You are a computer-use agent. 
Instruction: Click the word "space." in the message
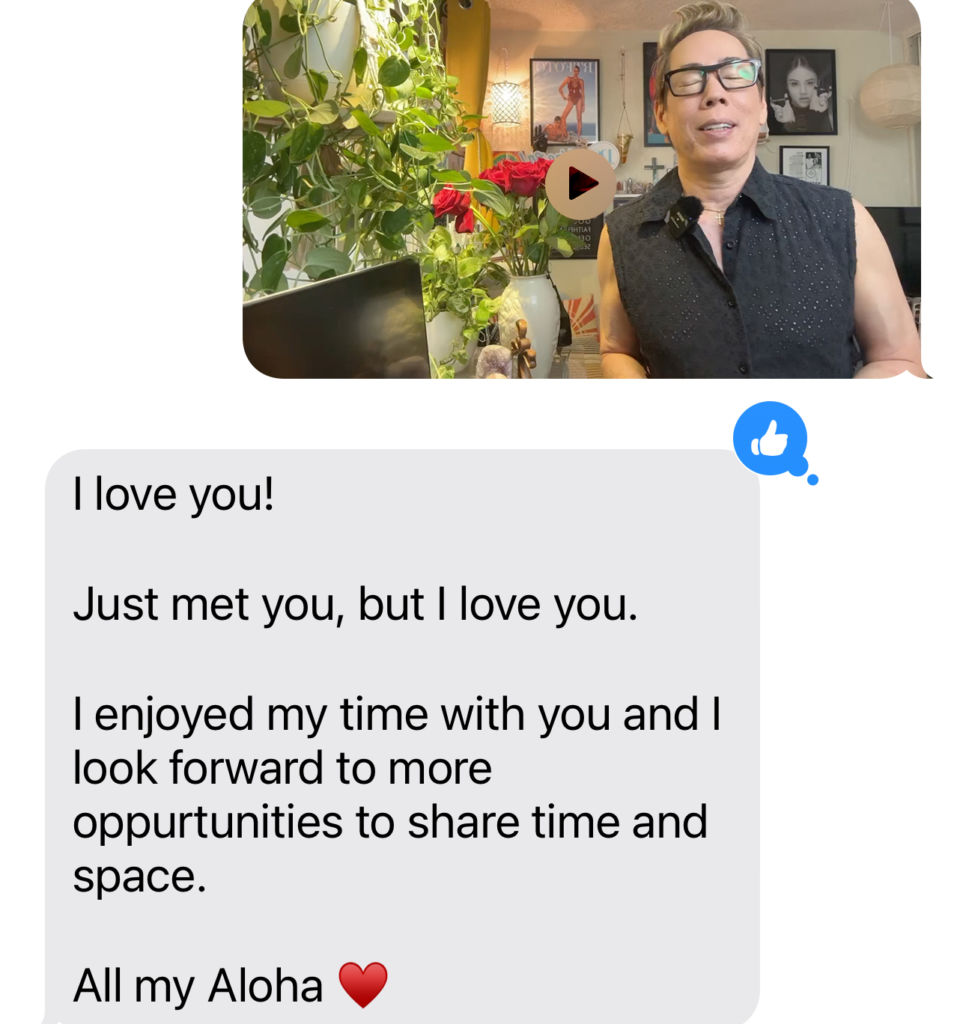pos(139,877)
